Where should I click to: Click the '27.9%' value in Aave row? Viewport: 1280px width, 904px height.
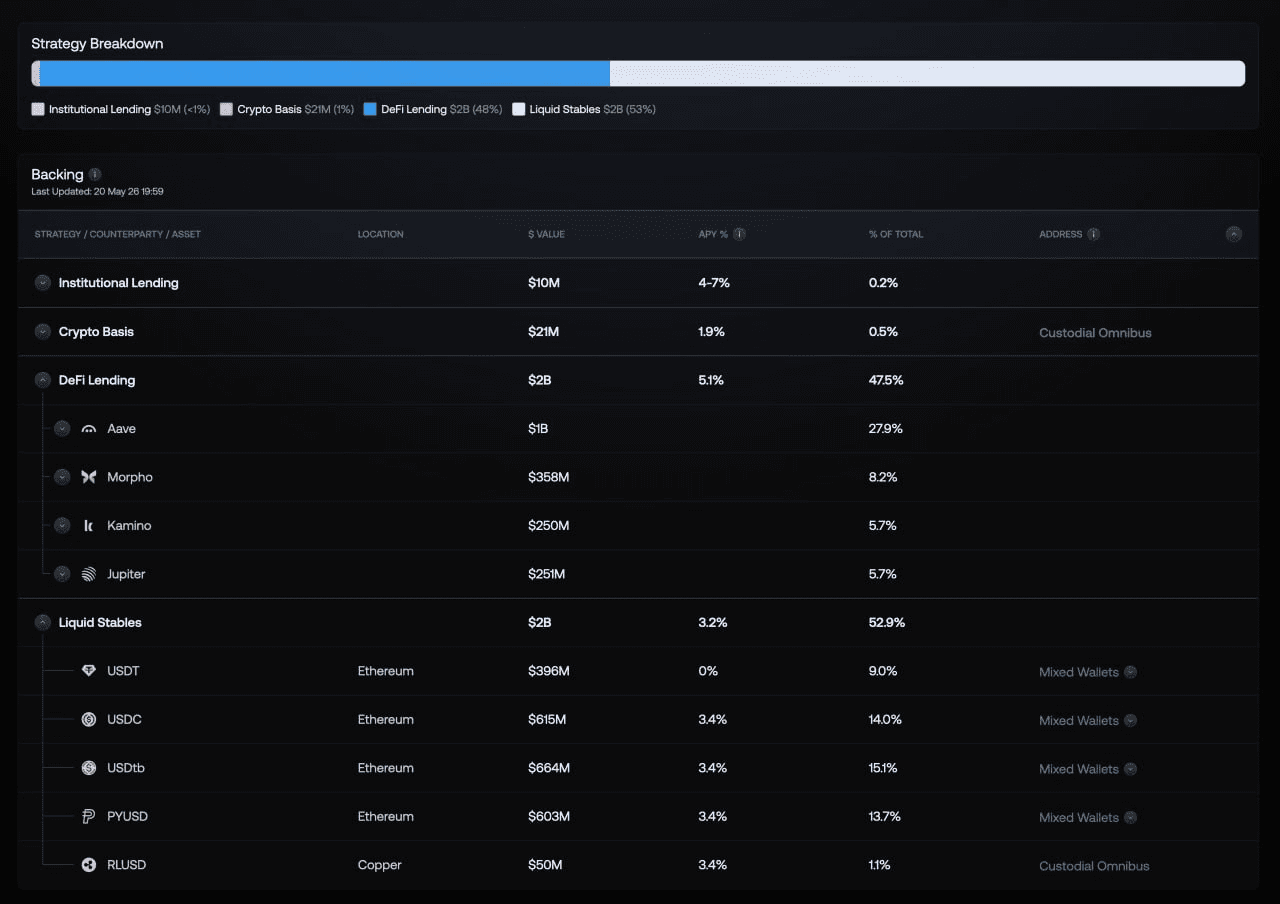click(x=886, y=429)
